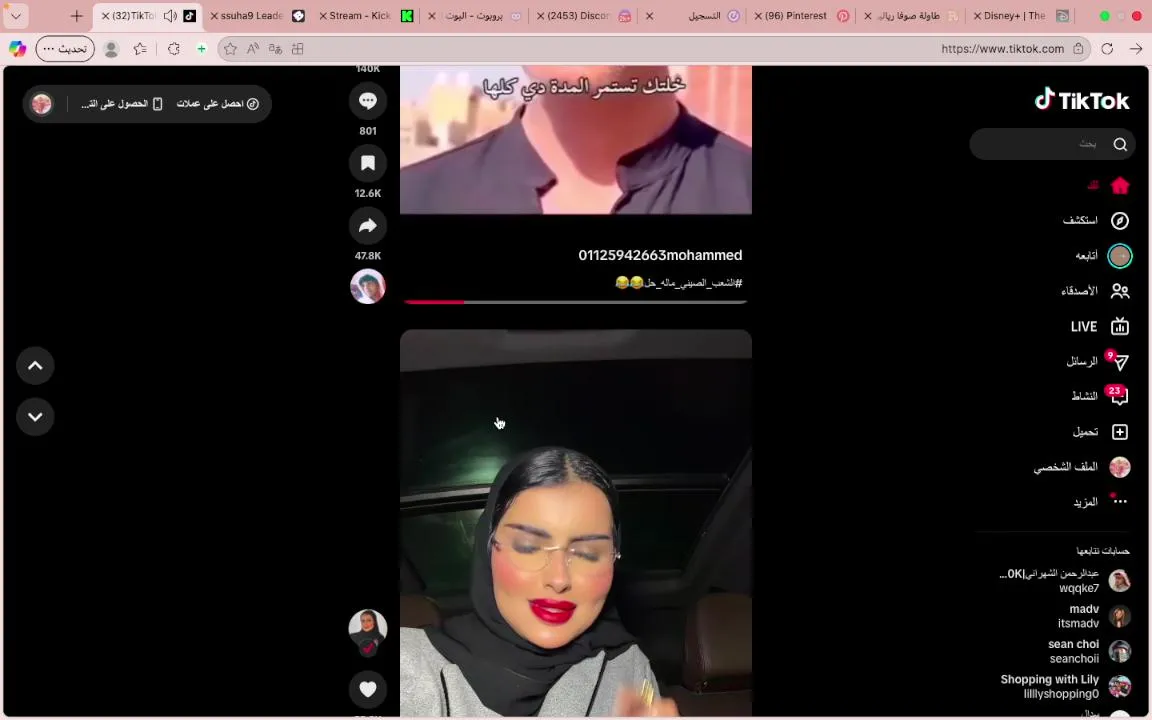Open Explore (استكشف) in sidebar

1095,220
